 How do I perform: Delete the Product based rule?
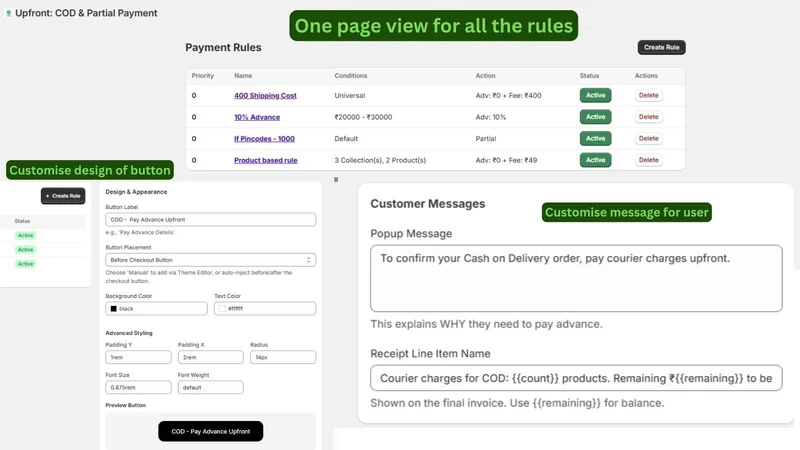[648, 160]
